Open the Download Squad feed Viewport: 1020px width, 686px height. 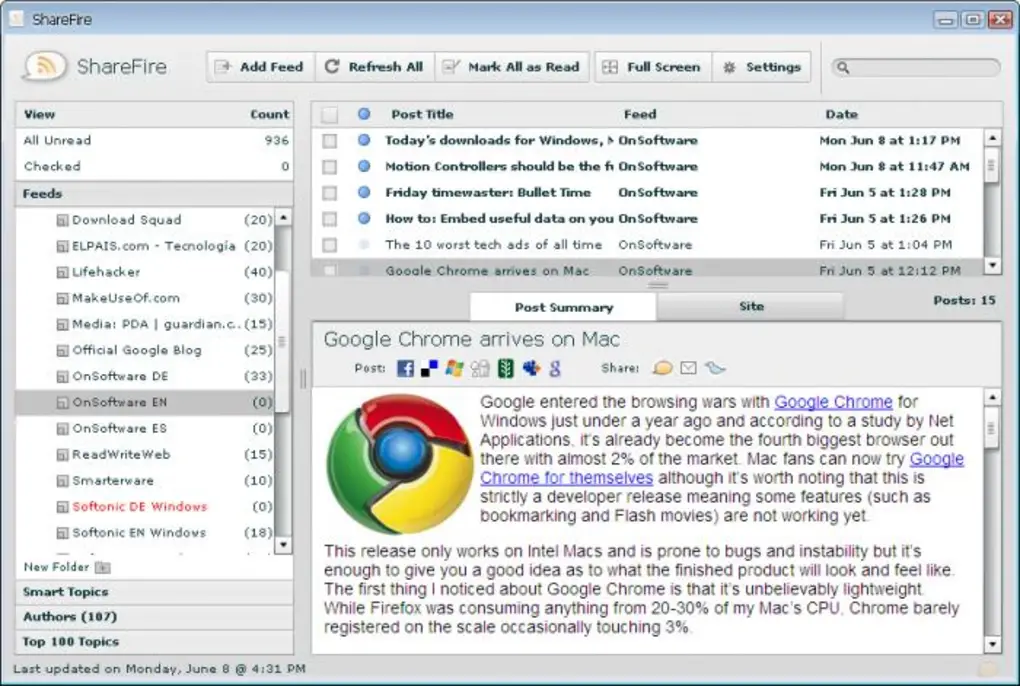pyautogui.click(x=145, y=220)
